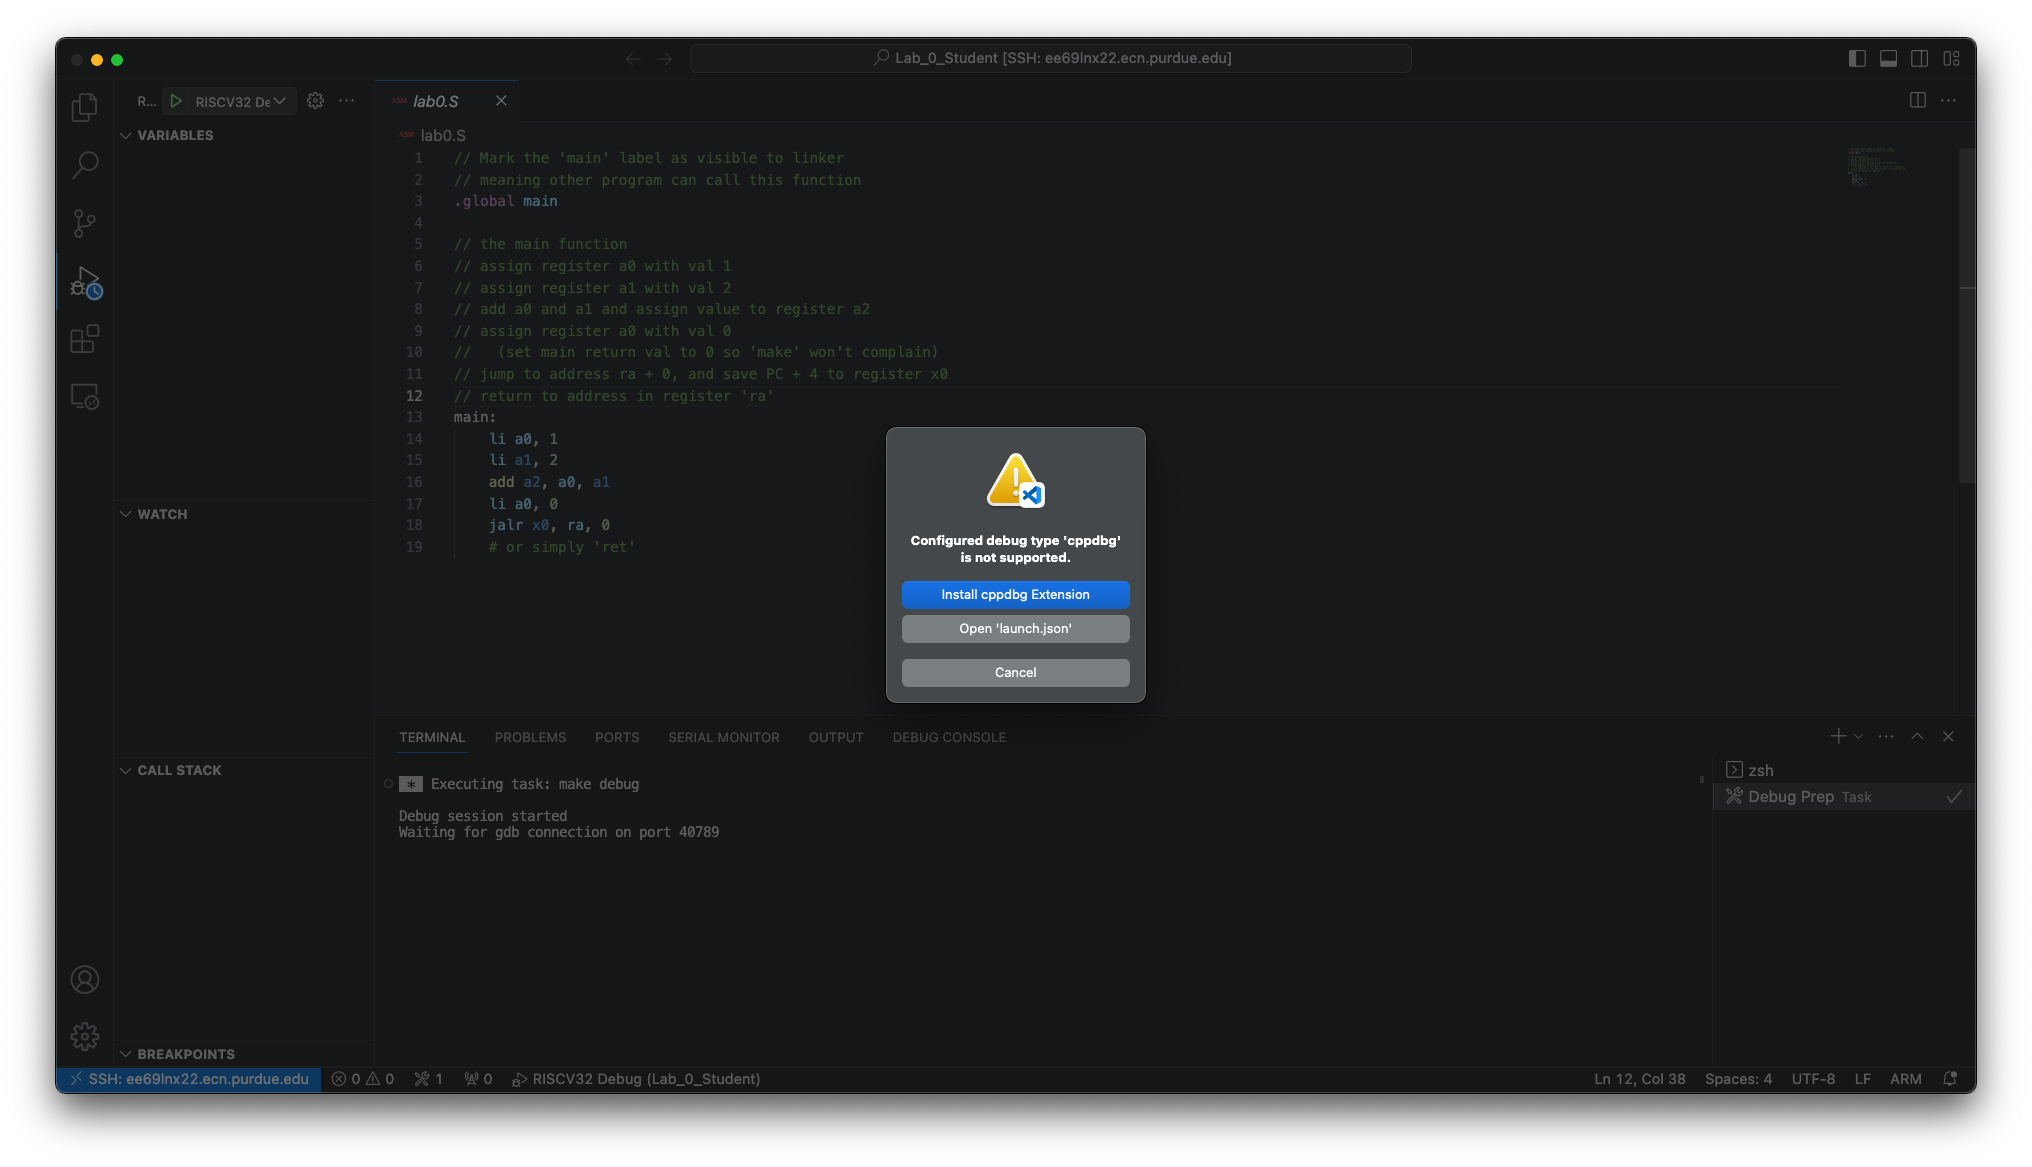Image resolution: width=2032 pixels, height=1167 pixels.
Task: Click the LF end of line indicator
Action: tap(1862, 1079)
